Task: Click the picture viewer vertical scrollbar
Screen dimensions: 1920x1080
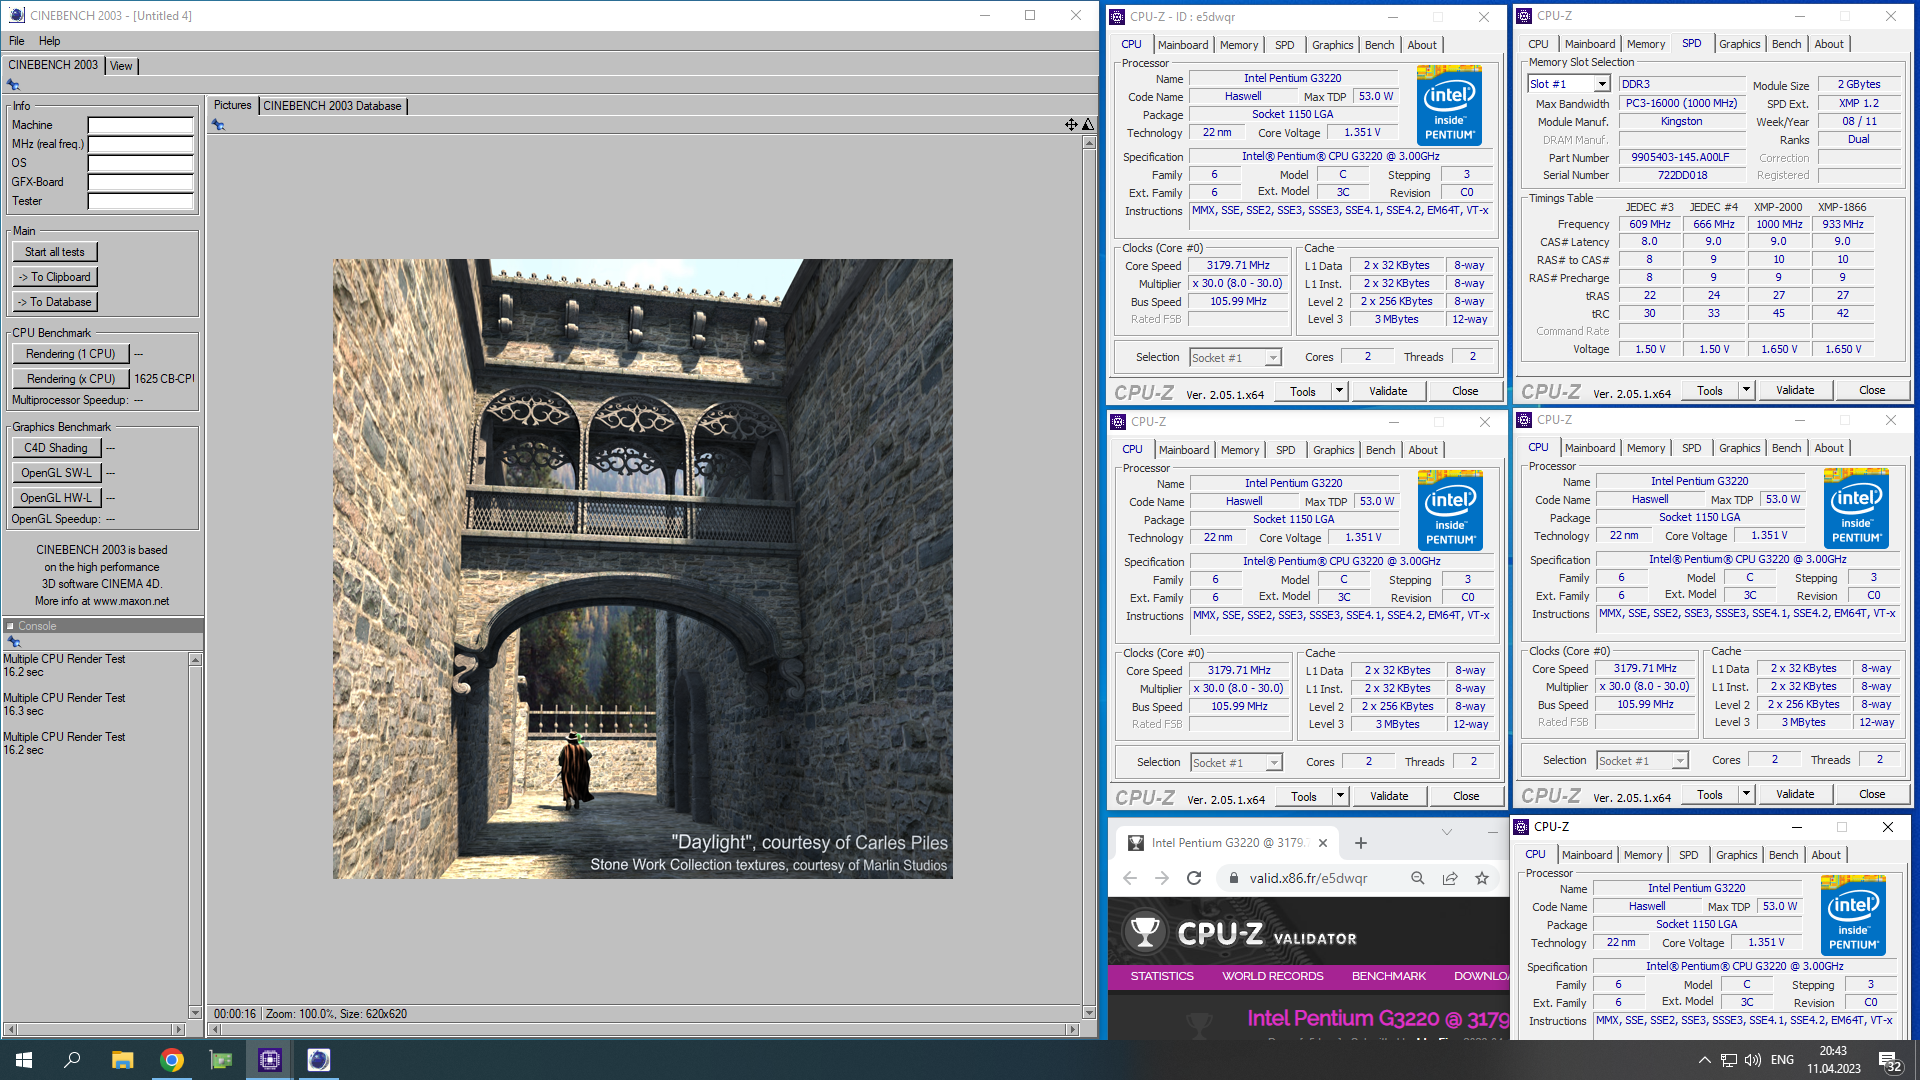Action: [1089, 577]
